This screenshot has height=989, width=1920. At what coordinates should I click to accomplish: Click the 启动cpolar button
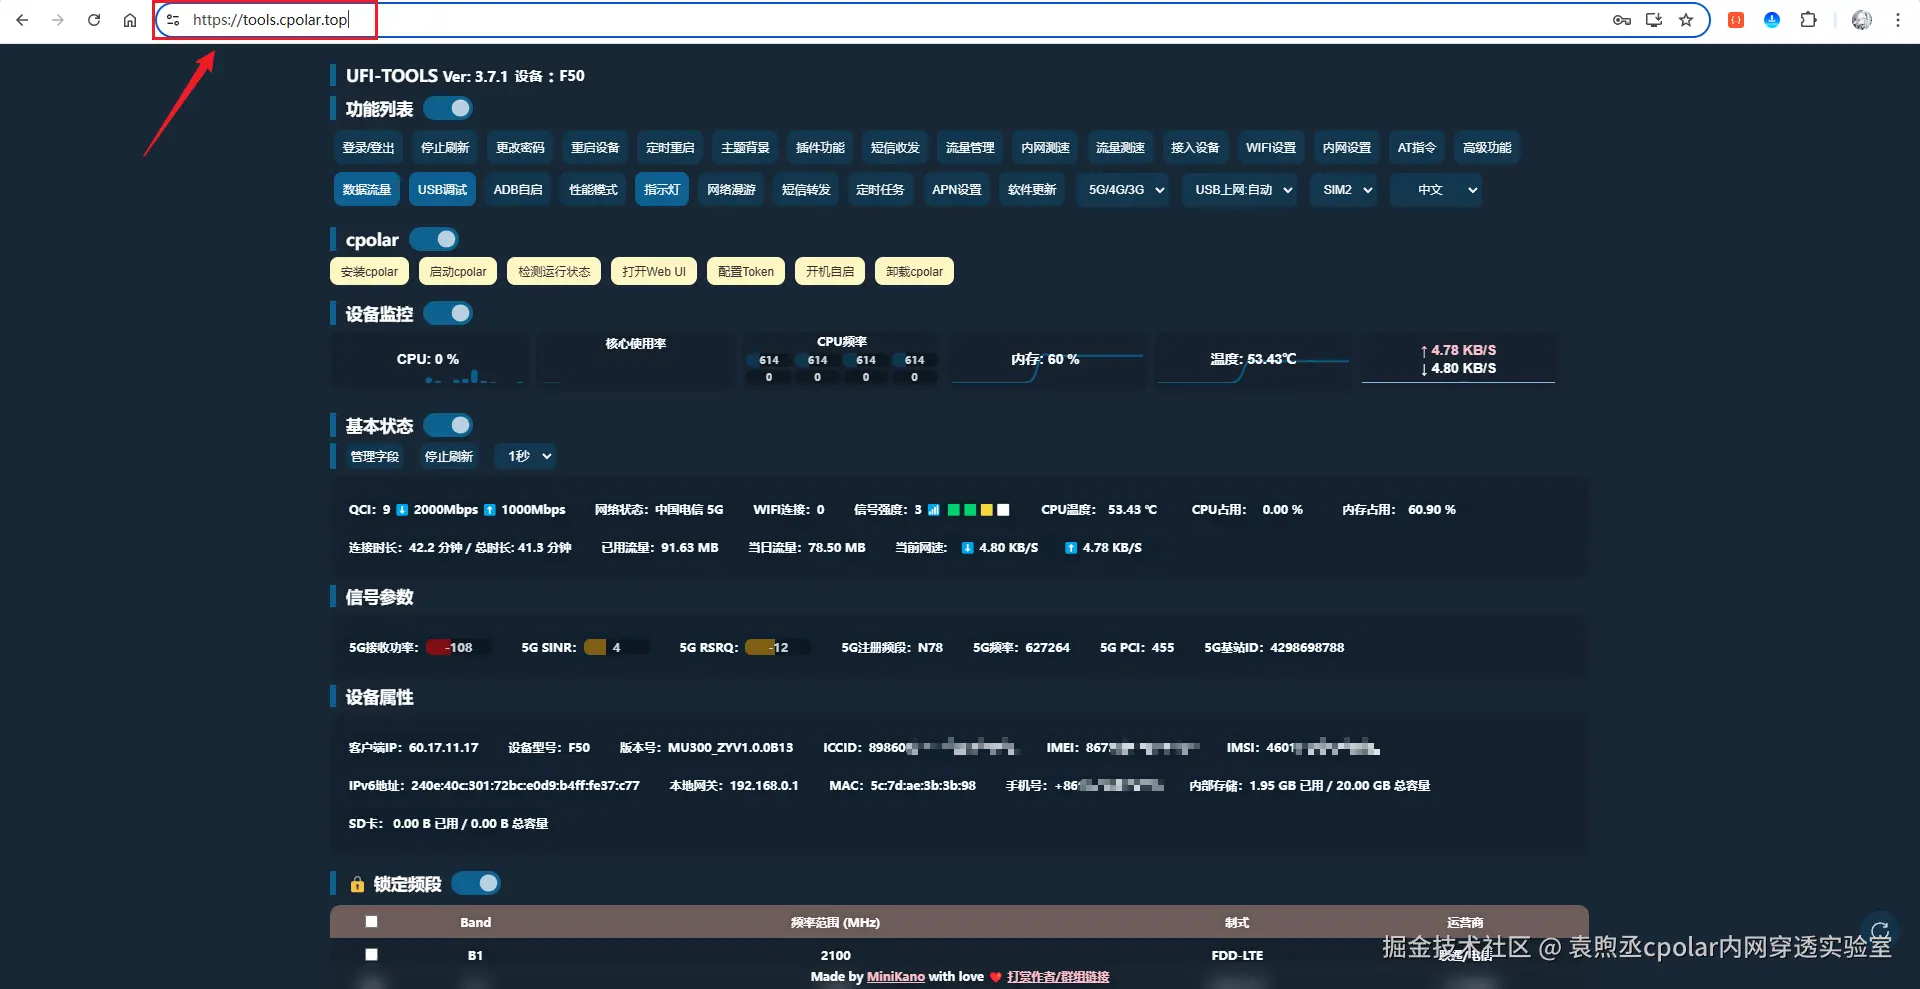click(x=458, y=272)
